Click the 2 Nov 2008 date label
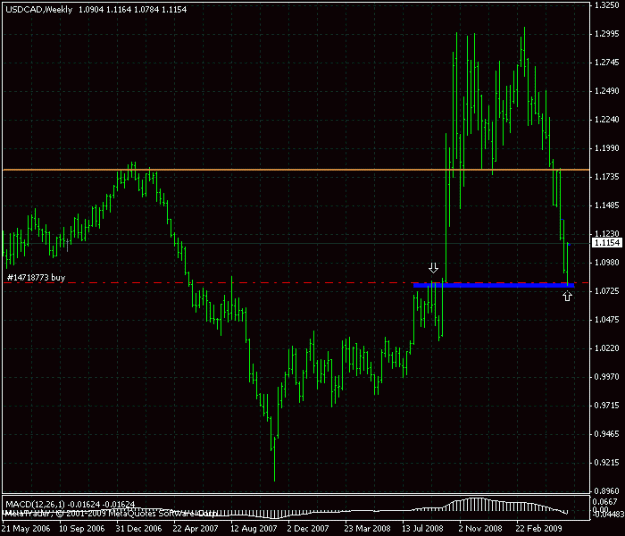 [x=480, y=528]
